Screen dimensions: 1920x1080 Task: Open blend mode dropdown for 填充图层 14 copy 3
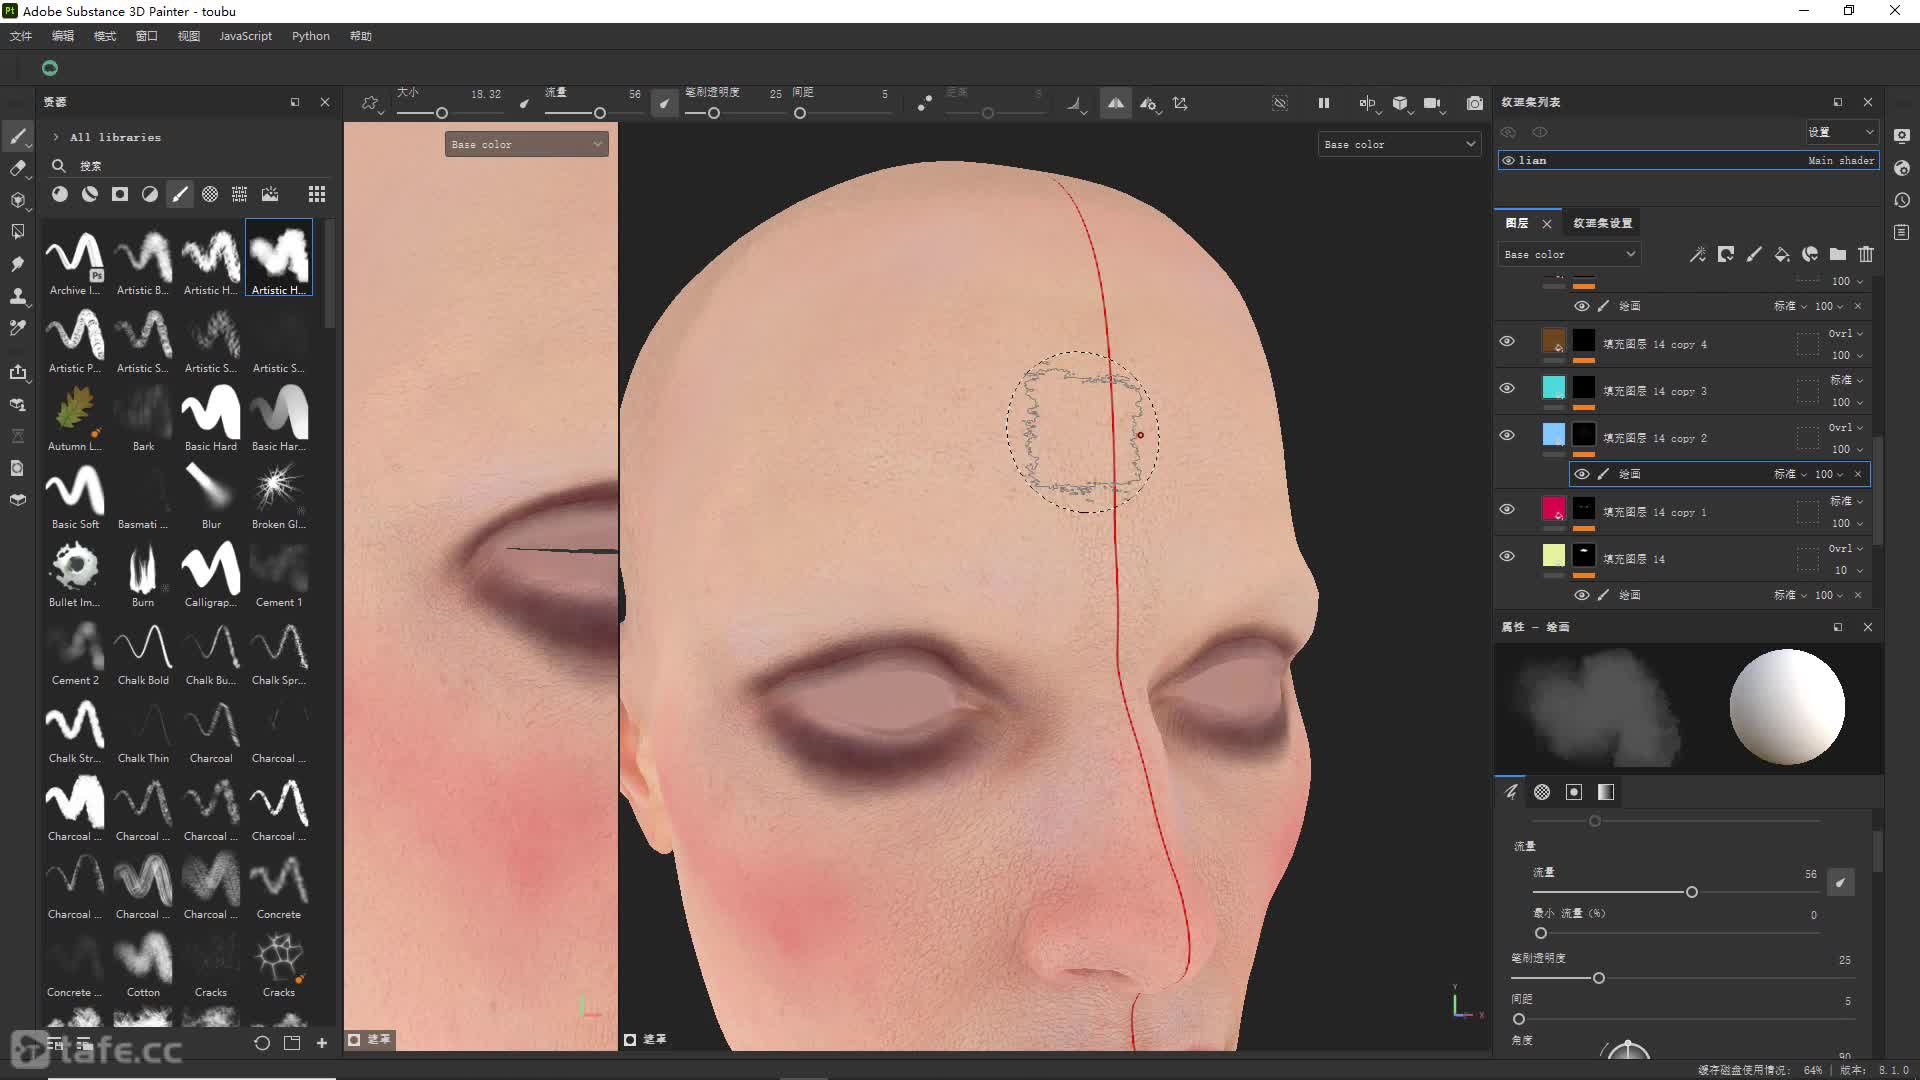1846,380
